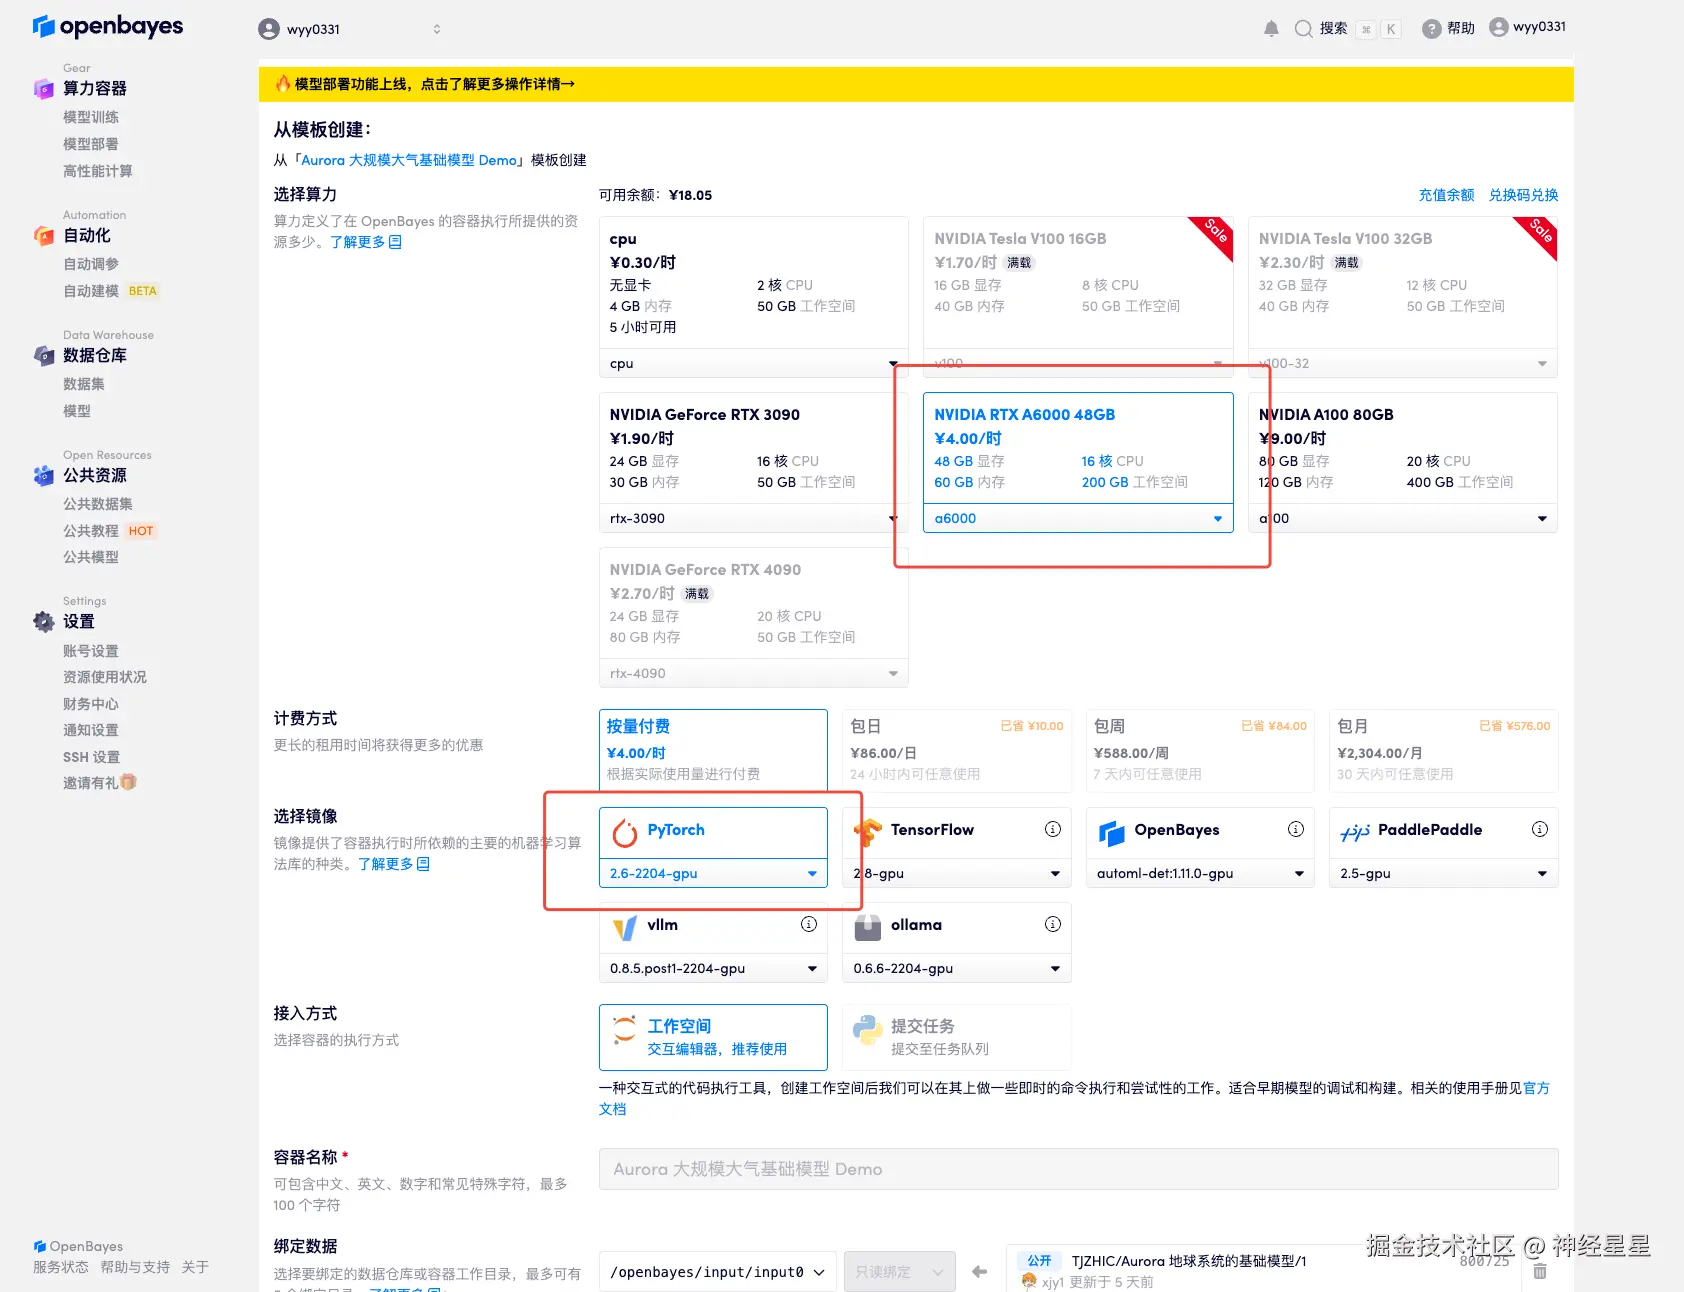Screen dimensions: 1684x1292
Task: Click the OpenBayes image logo icon
Action: pyautogui.click(x=1112, y=832)
